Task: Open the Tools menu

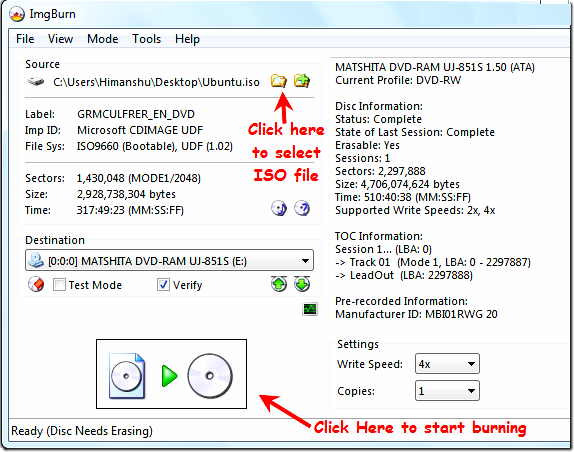Action: [x=146, y=39]
